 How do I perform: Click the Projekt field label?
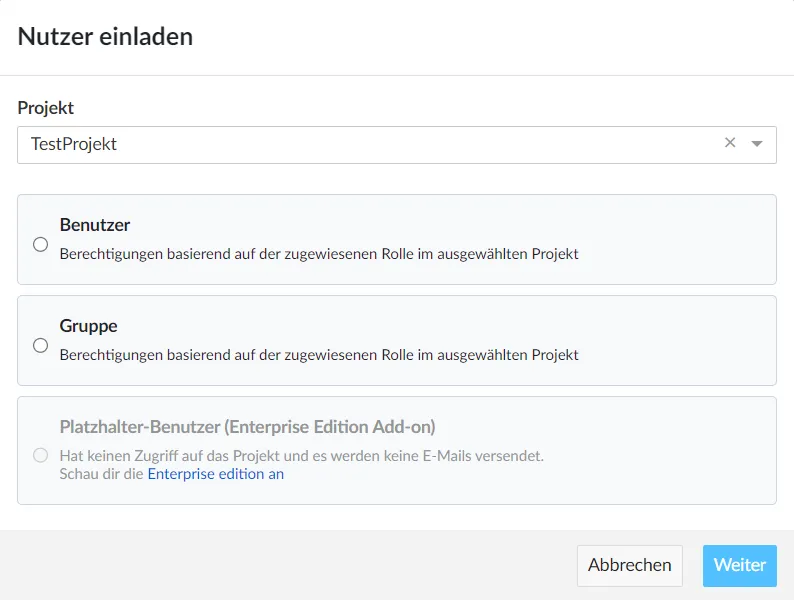pos(46,108)
